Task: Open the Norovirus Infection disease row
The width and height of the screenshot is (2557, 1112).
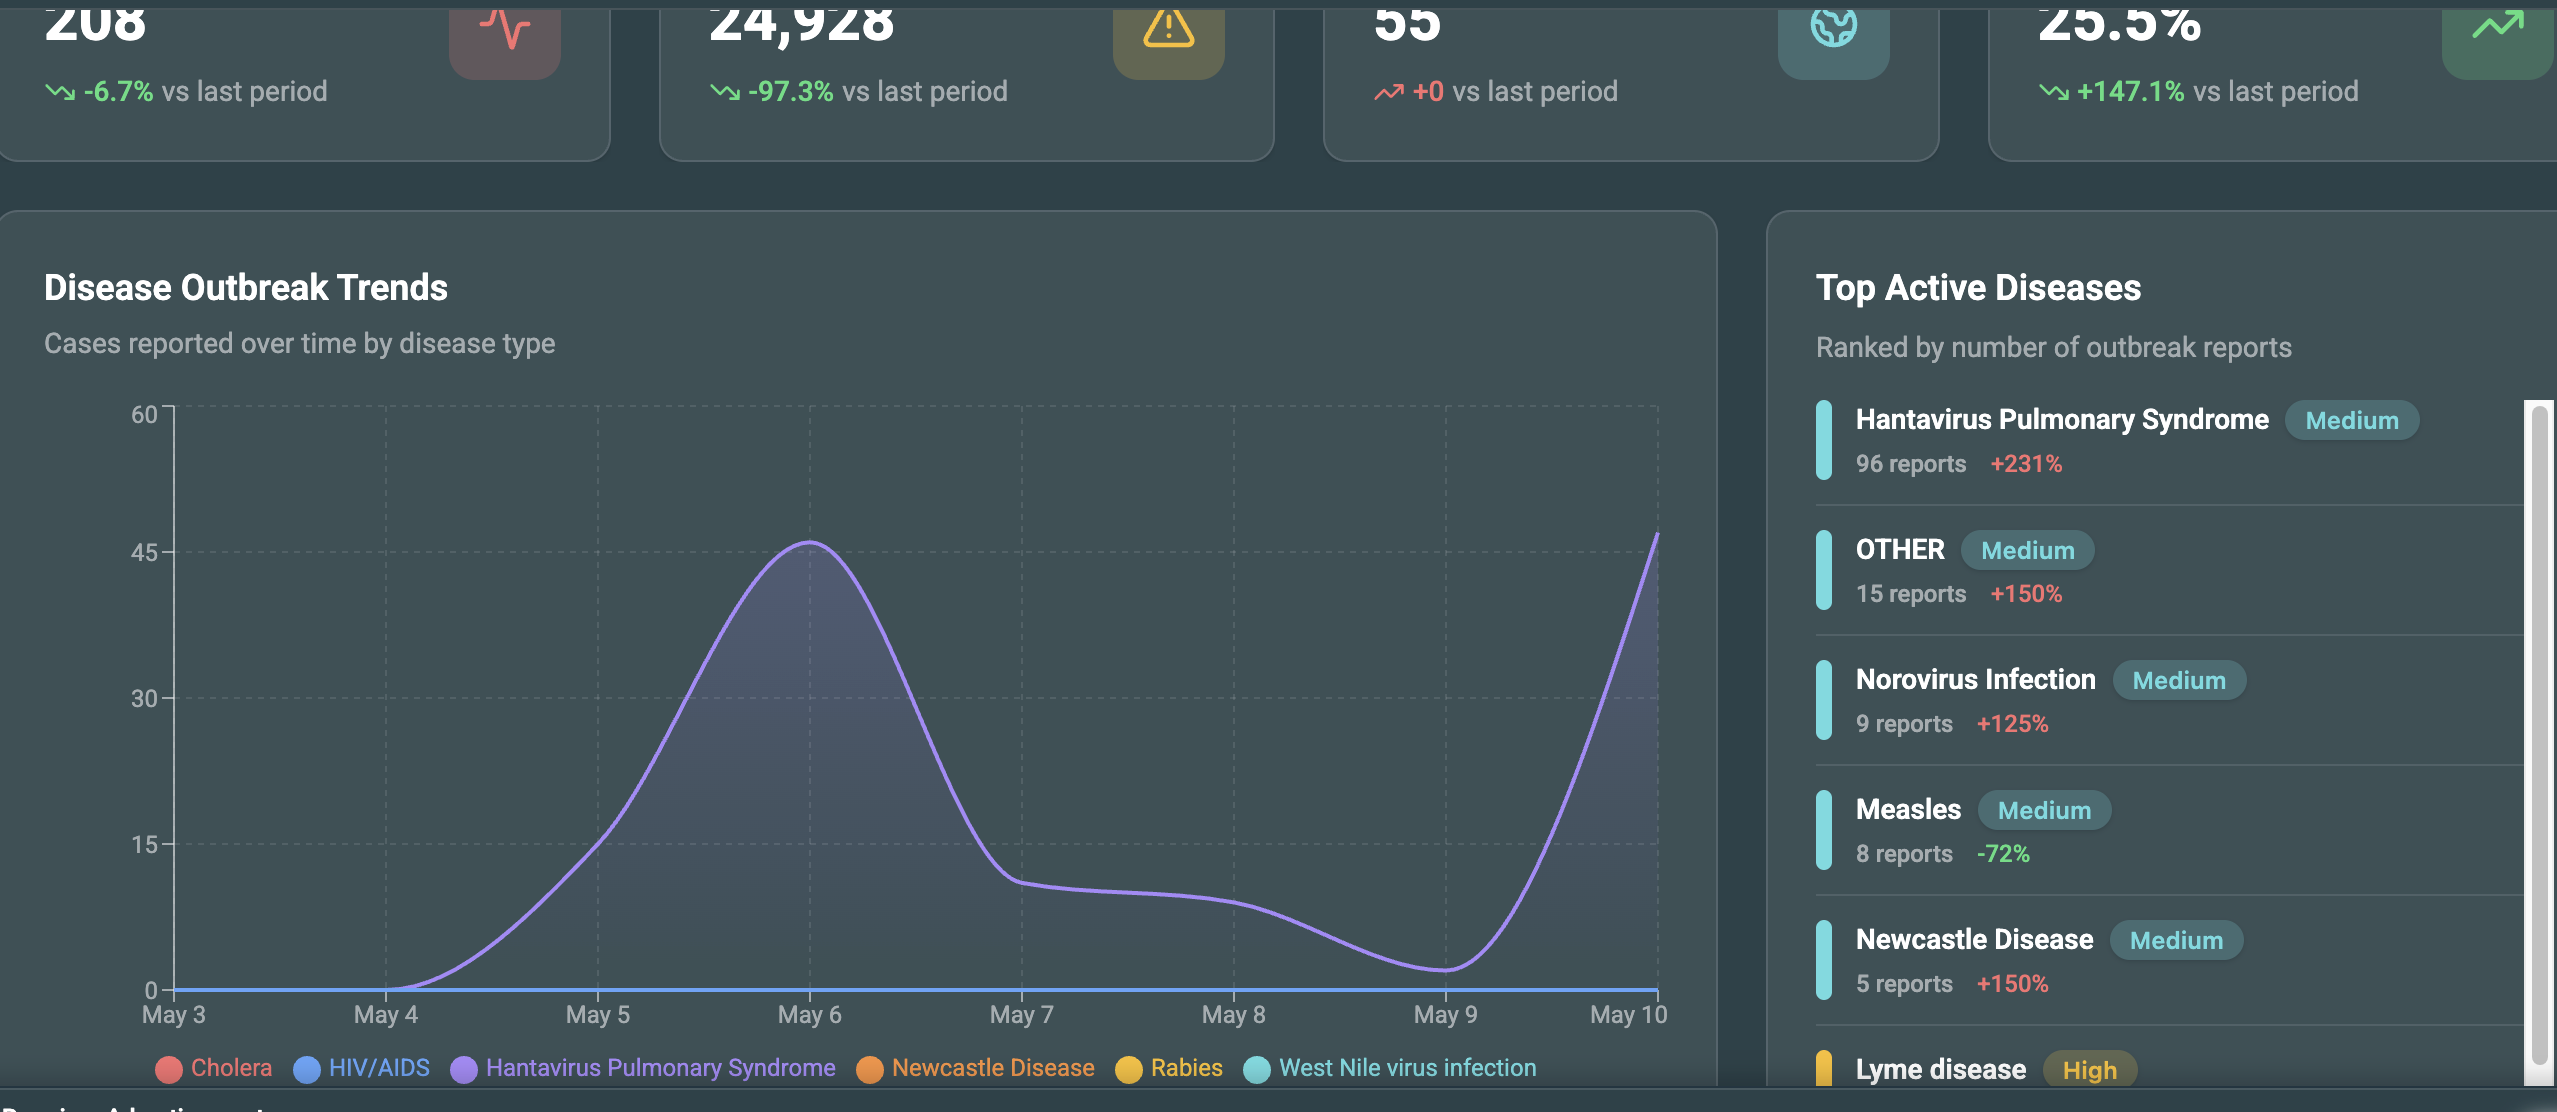Action: point(2165,701)
